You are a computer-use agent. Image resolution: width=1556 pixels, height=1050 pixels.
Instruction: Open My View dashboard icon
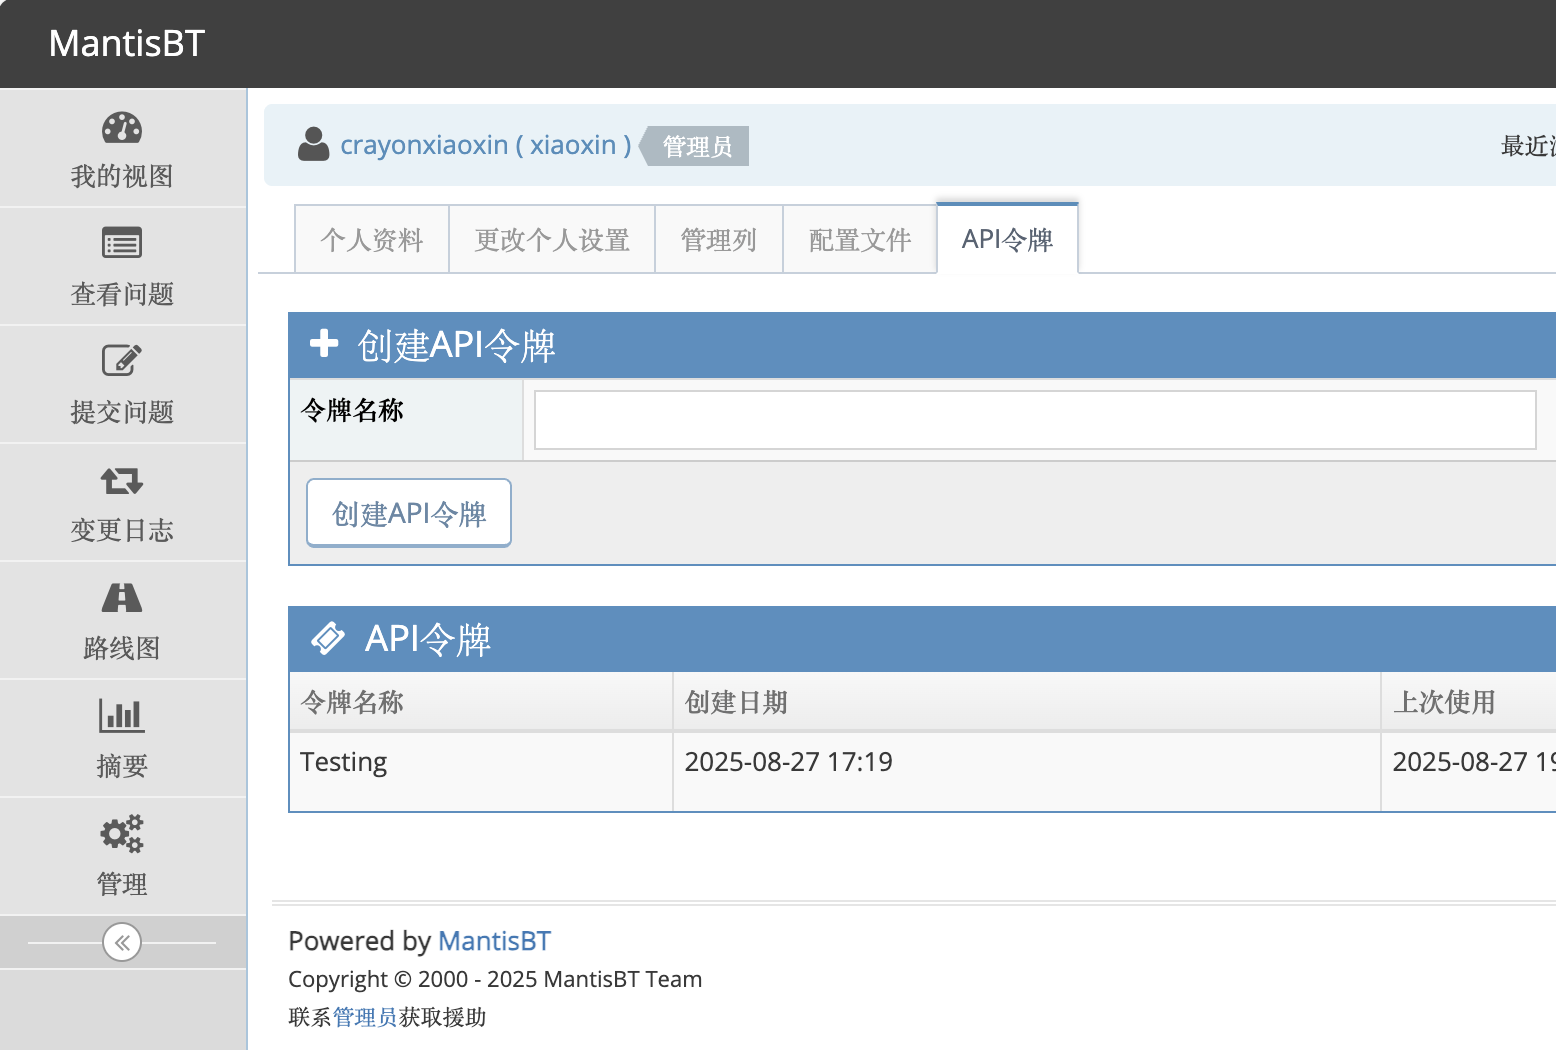122,129
